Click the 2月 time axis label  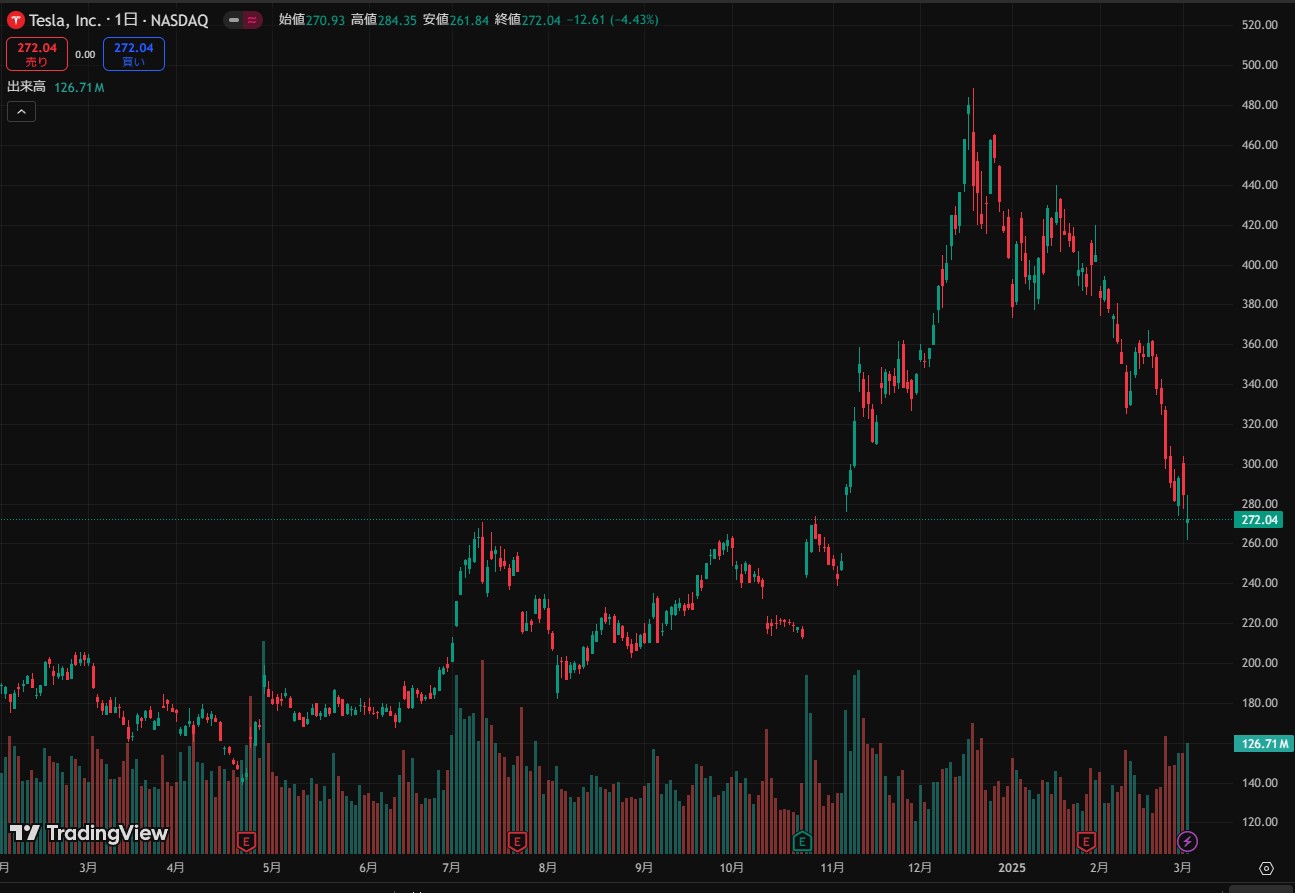pos(1099,867)
